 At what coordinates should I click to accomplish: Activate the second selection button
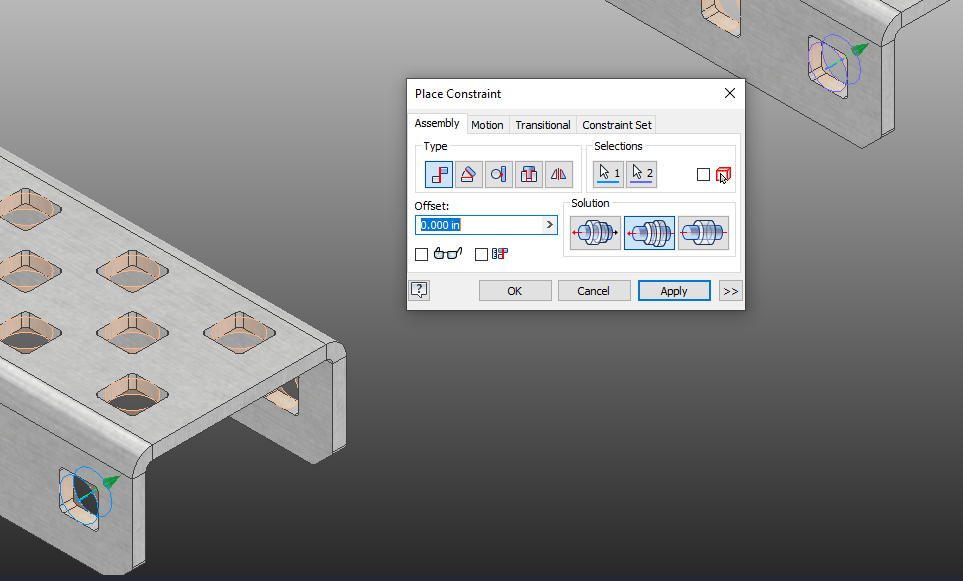pos(641,174)
